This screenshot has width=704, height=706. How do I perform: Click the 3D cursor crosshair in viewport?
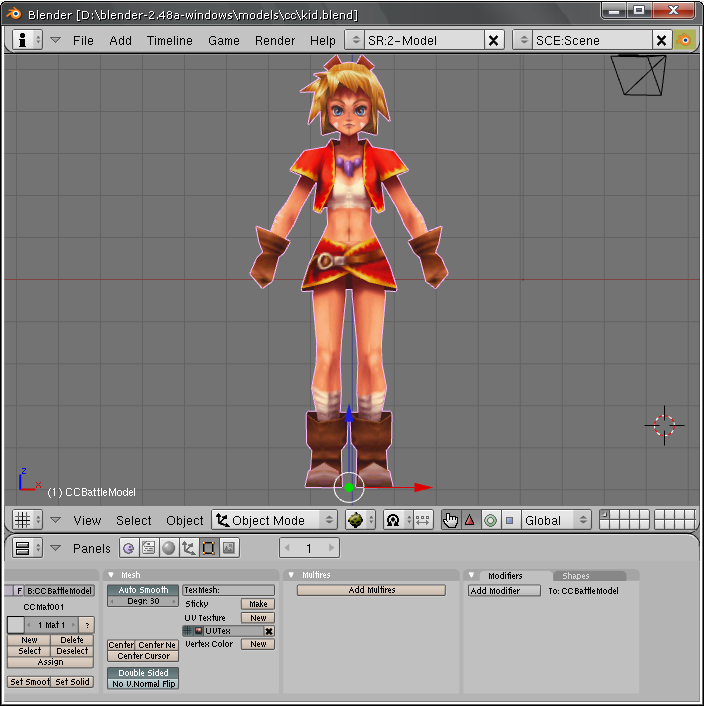point(664,425)
